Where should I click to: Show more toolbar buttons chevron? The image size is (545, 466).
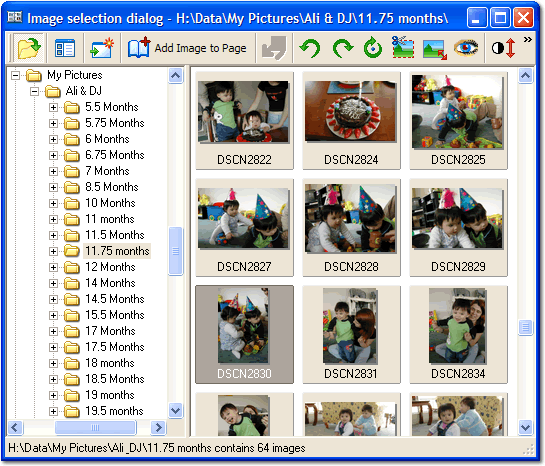coord(528,40)
